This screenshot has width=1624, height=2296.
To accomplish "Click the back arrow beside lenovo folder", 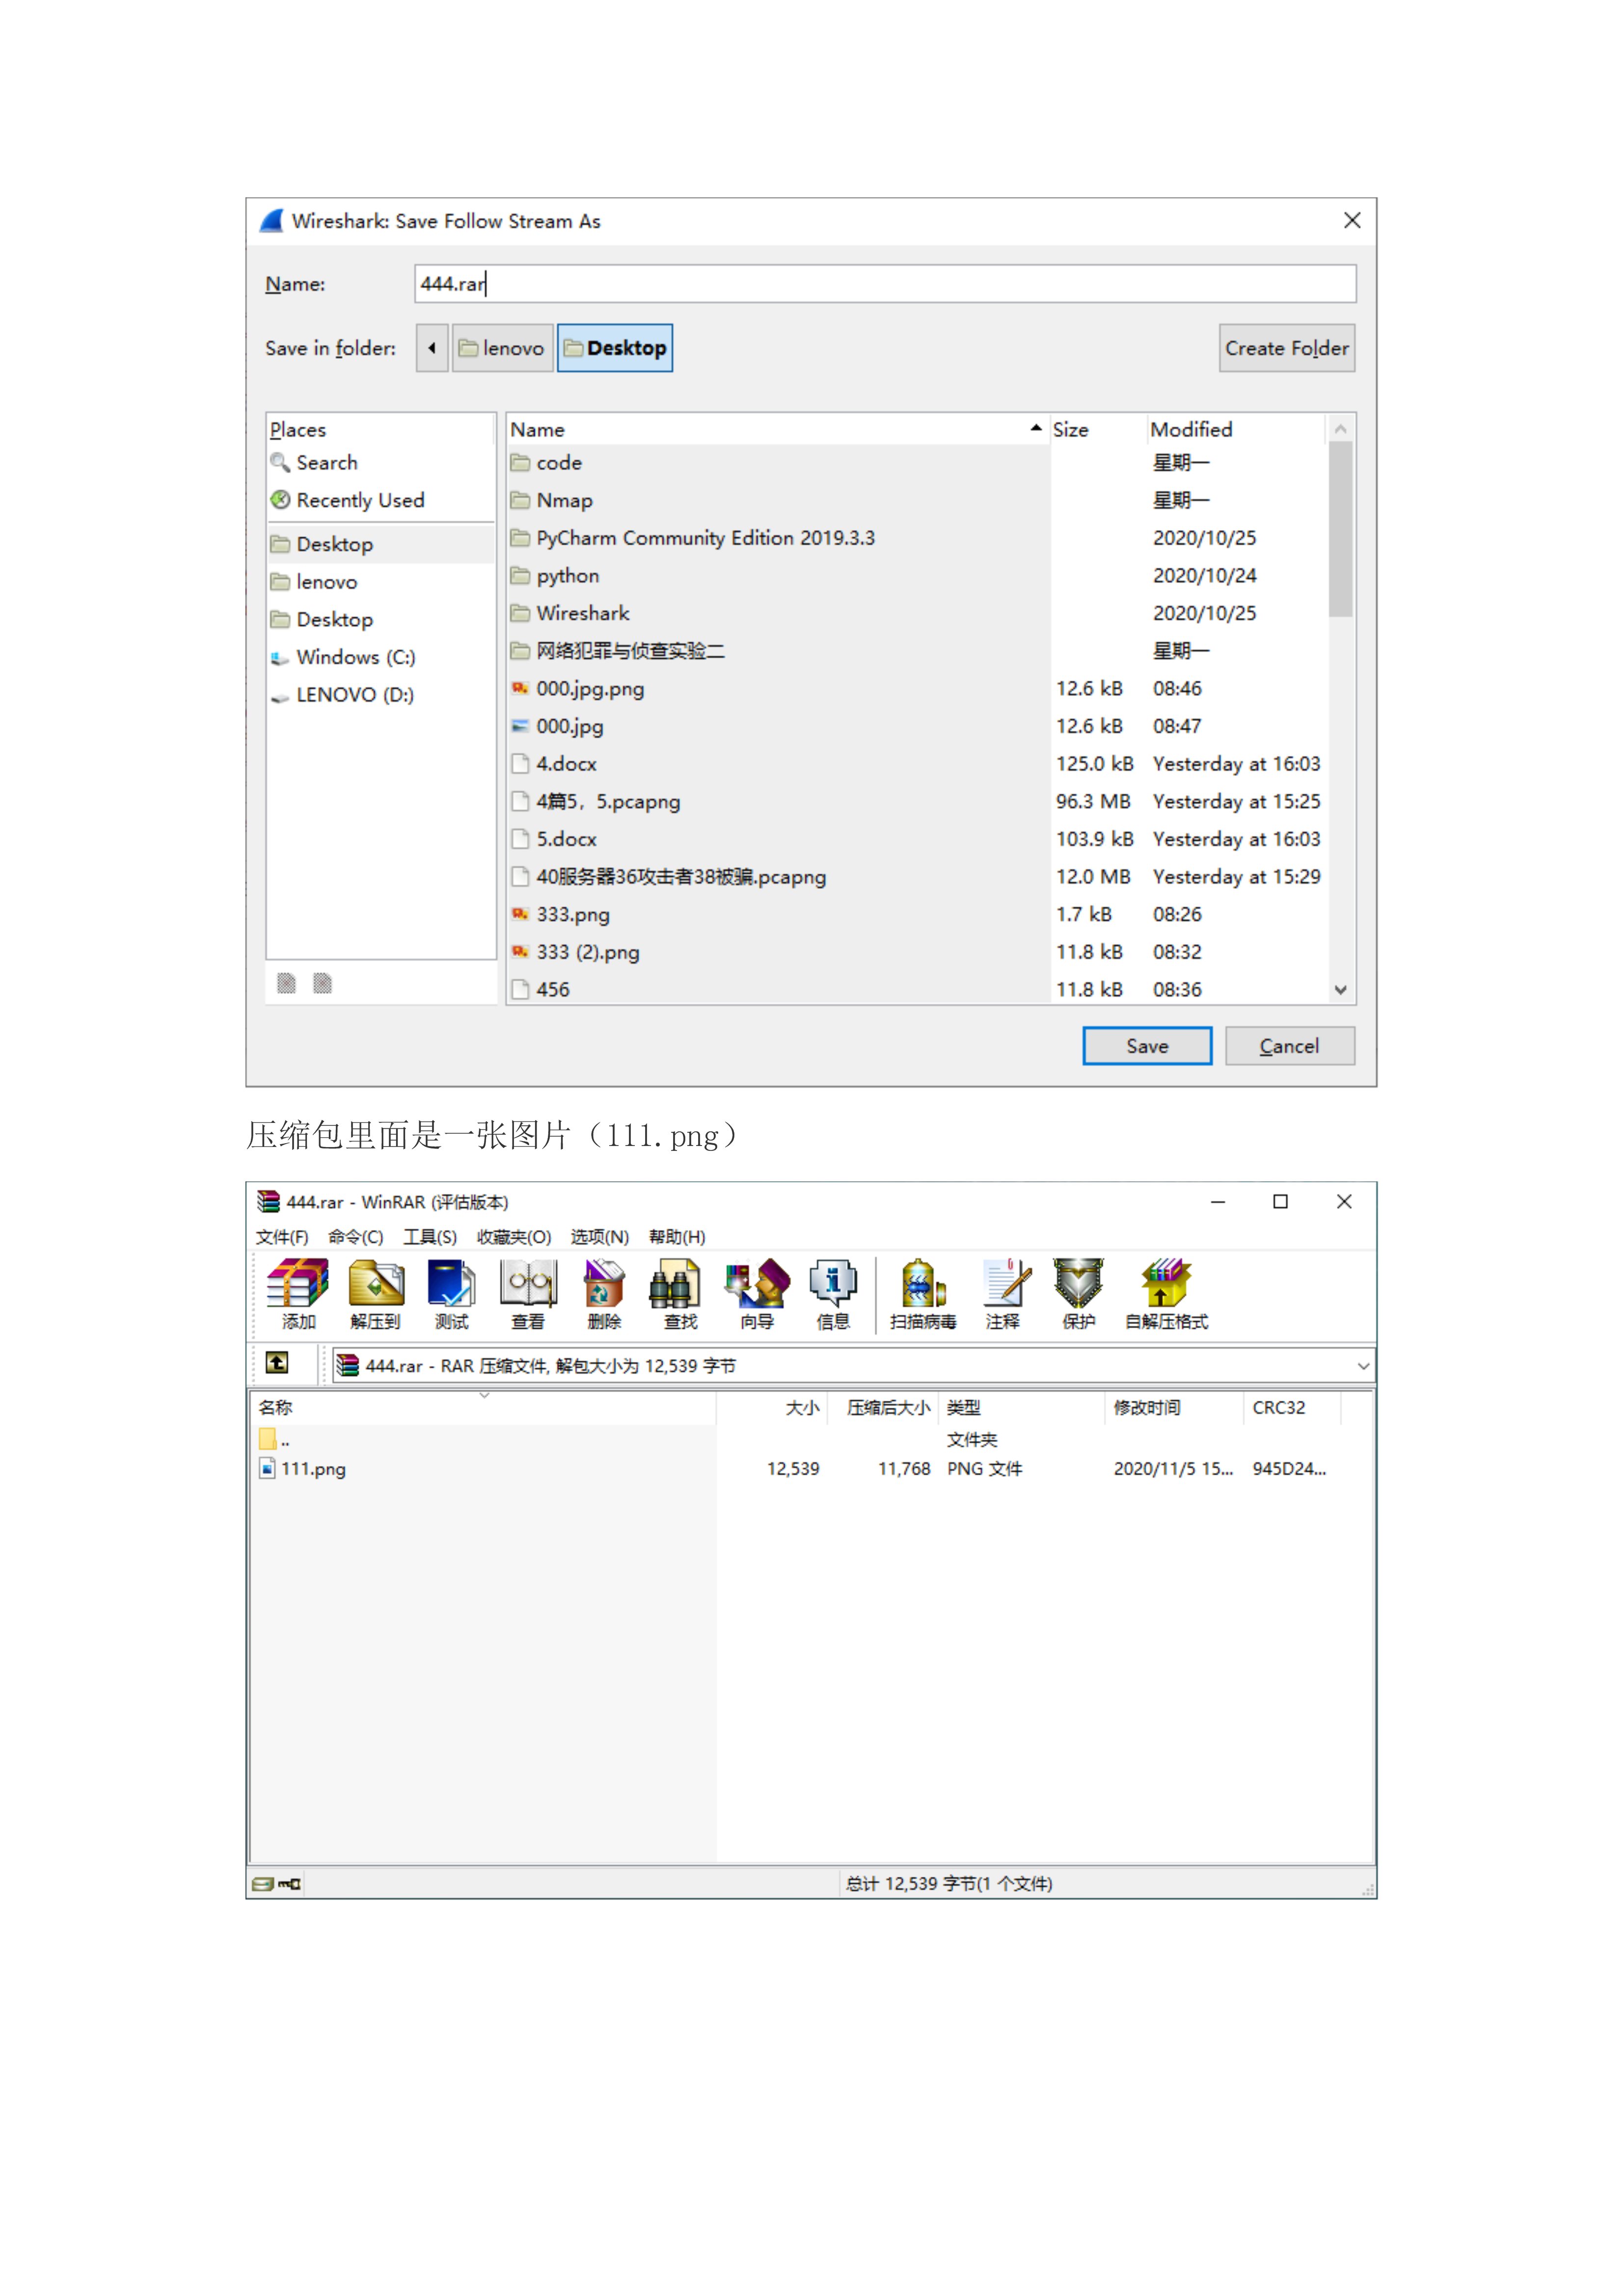I will (432, 348).
